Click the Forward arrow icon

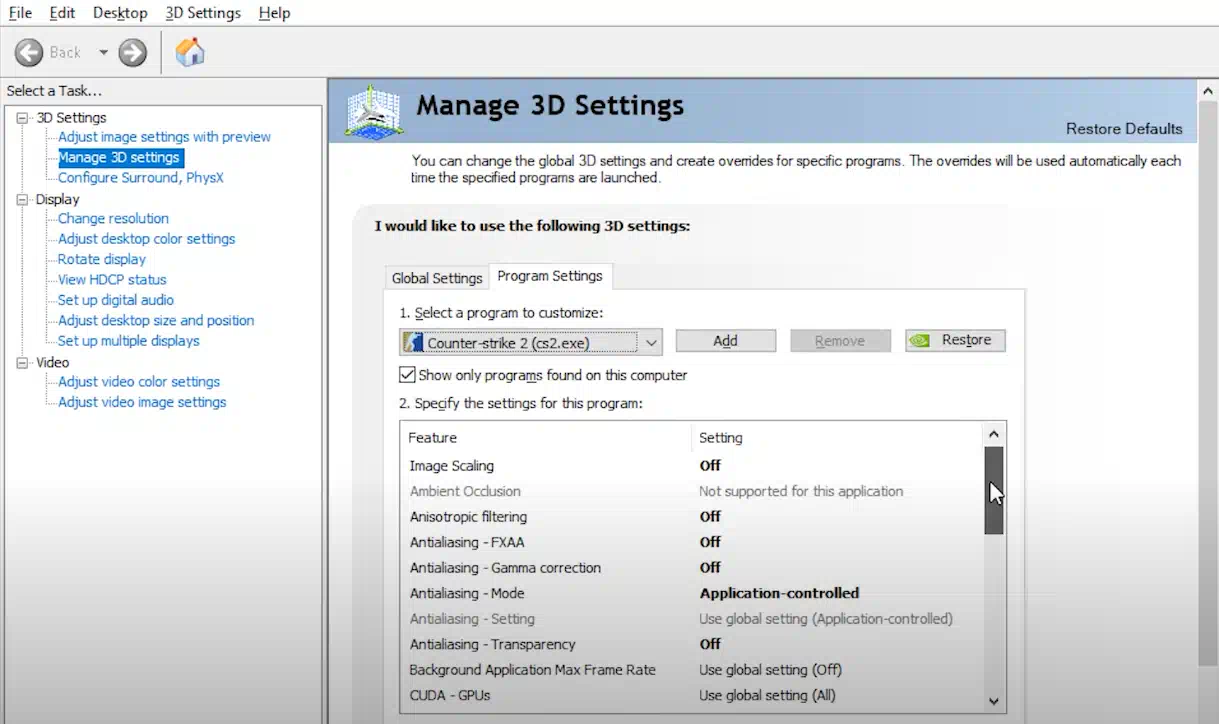133,52
